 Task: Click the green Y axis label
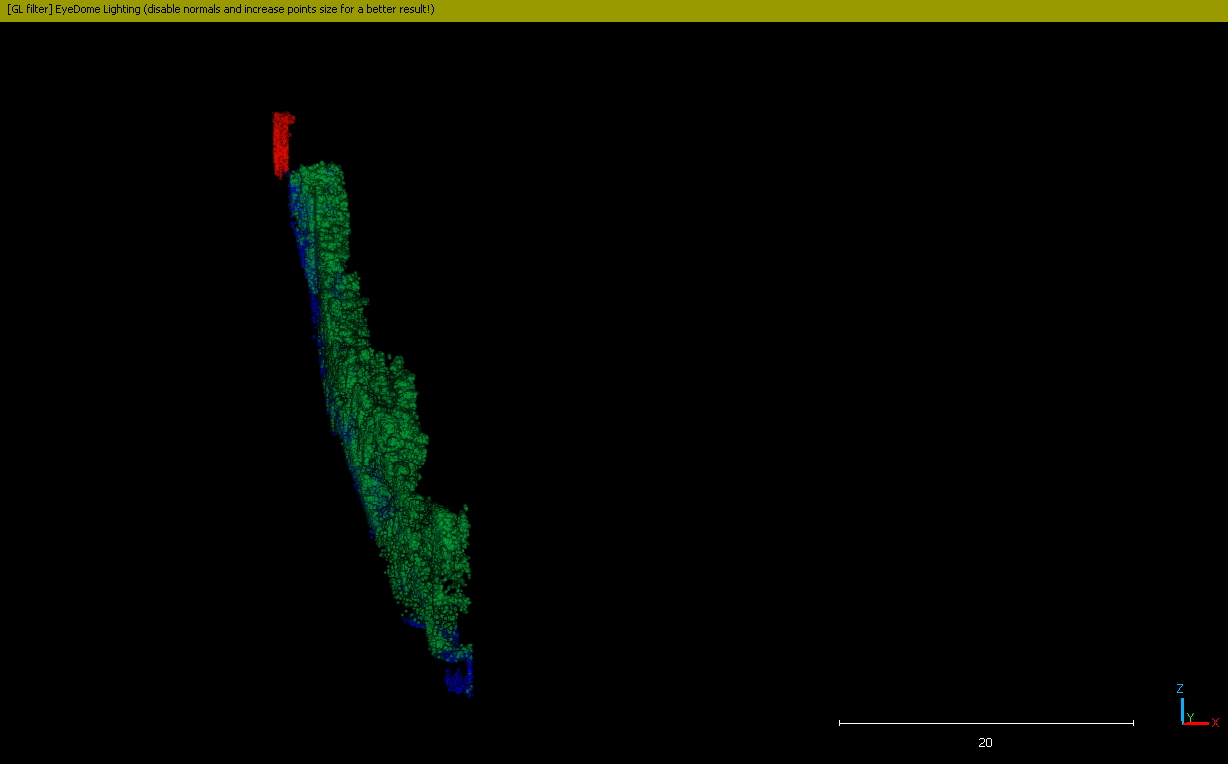coord(1190,717)
